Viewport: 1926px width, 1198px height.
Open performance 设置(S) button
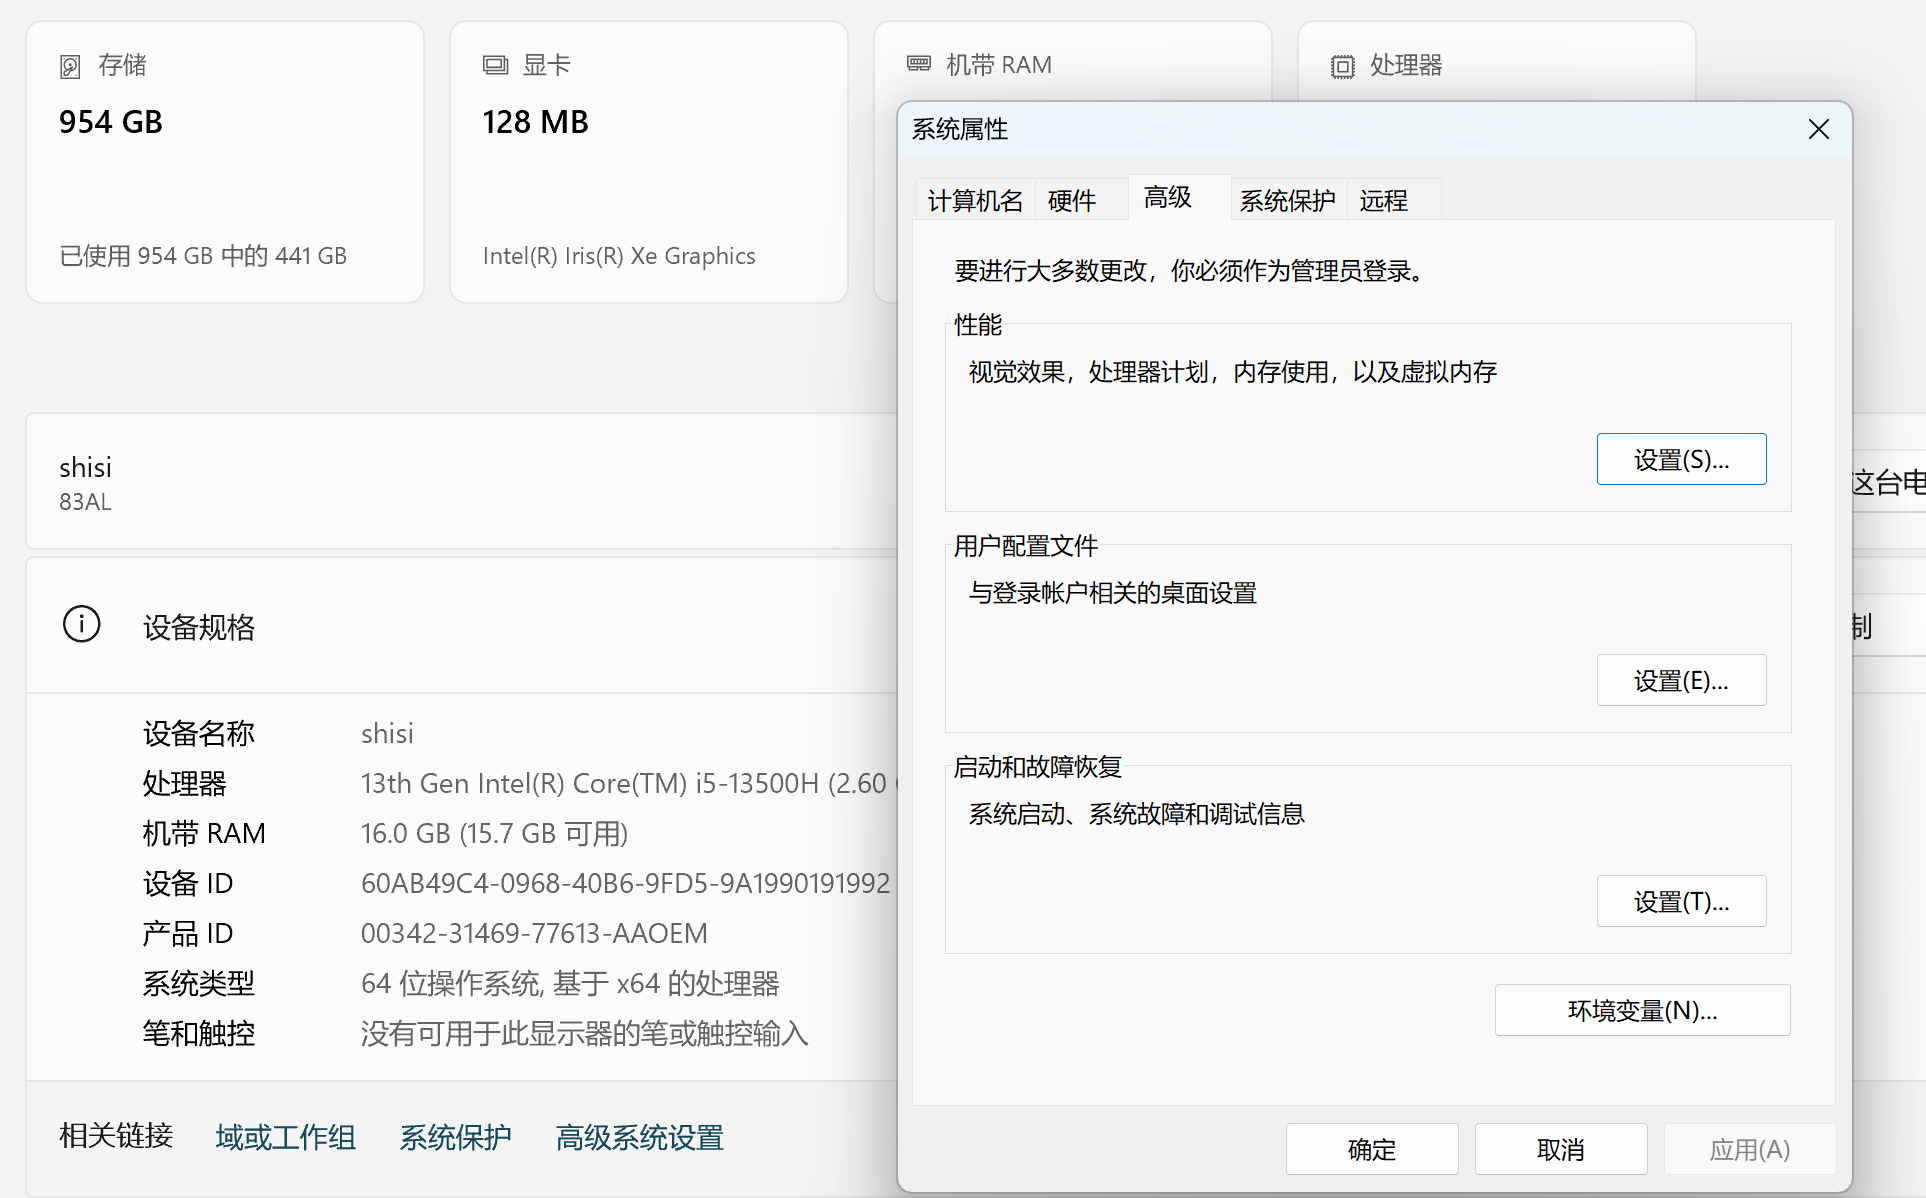1681,460
